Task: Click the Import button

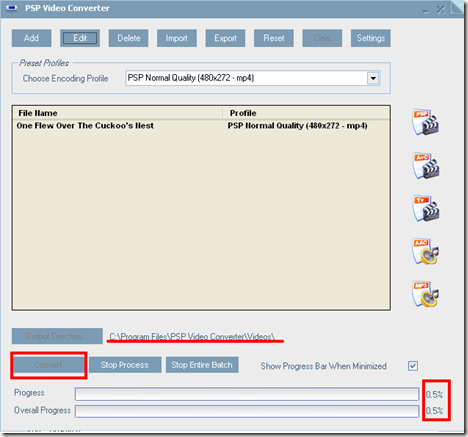Action: point(177,38)
